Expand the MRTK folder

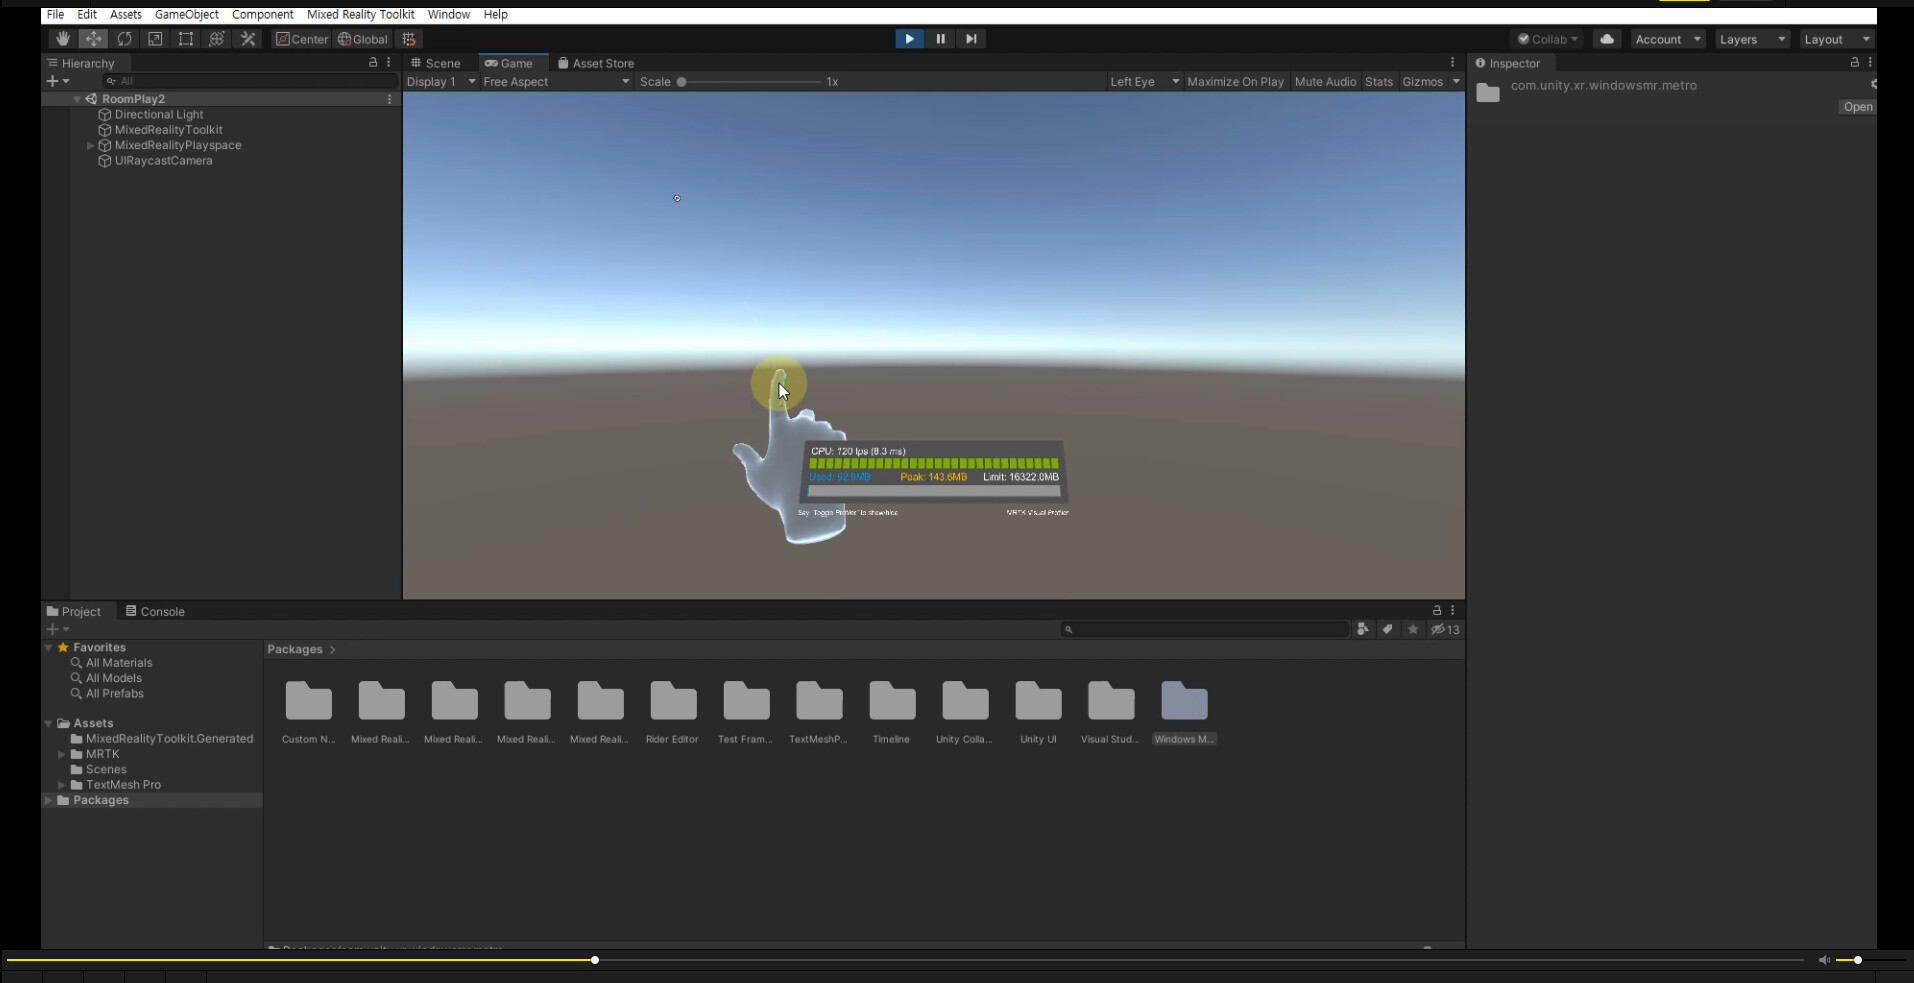pyautogui.click(x=62, y=754)
